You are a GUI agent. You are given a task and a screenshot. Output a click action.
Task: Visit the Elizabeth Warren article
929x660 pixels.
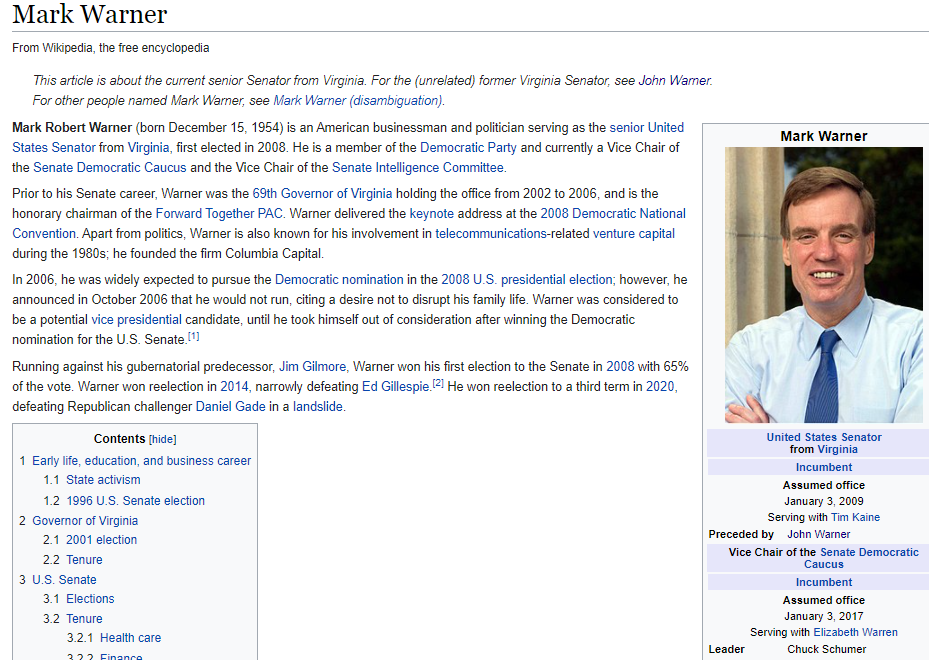pyautogui.click(x=855, y=632)
